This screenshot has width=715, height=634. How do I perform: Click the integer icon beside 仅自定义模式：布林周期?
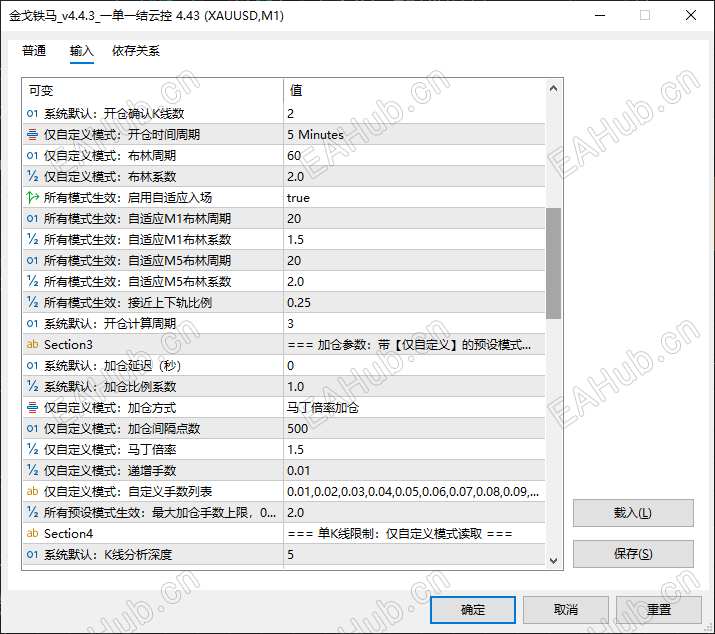click(32, 156)
